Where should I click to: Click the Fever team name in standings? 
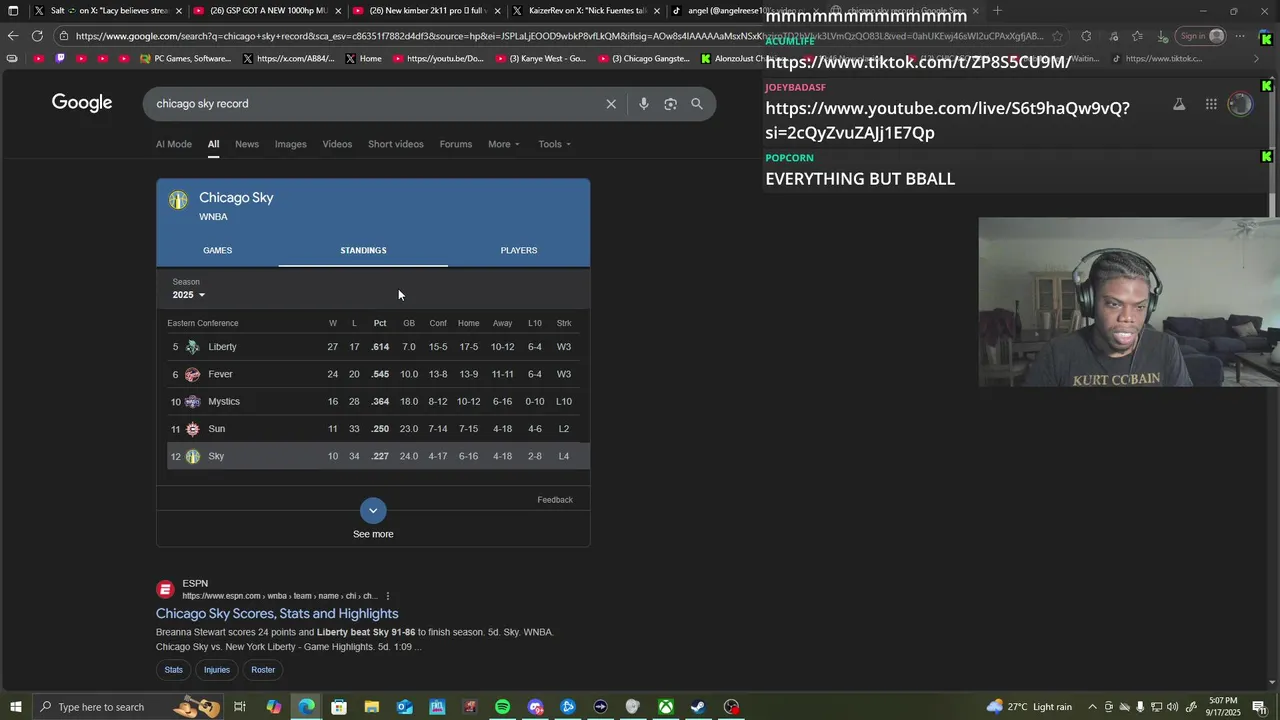tap(220, 374)
